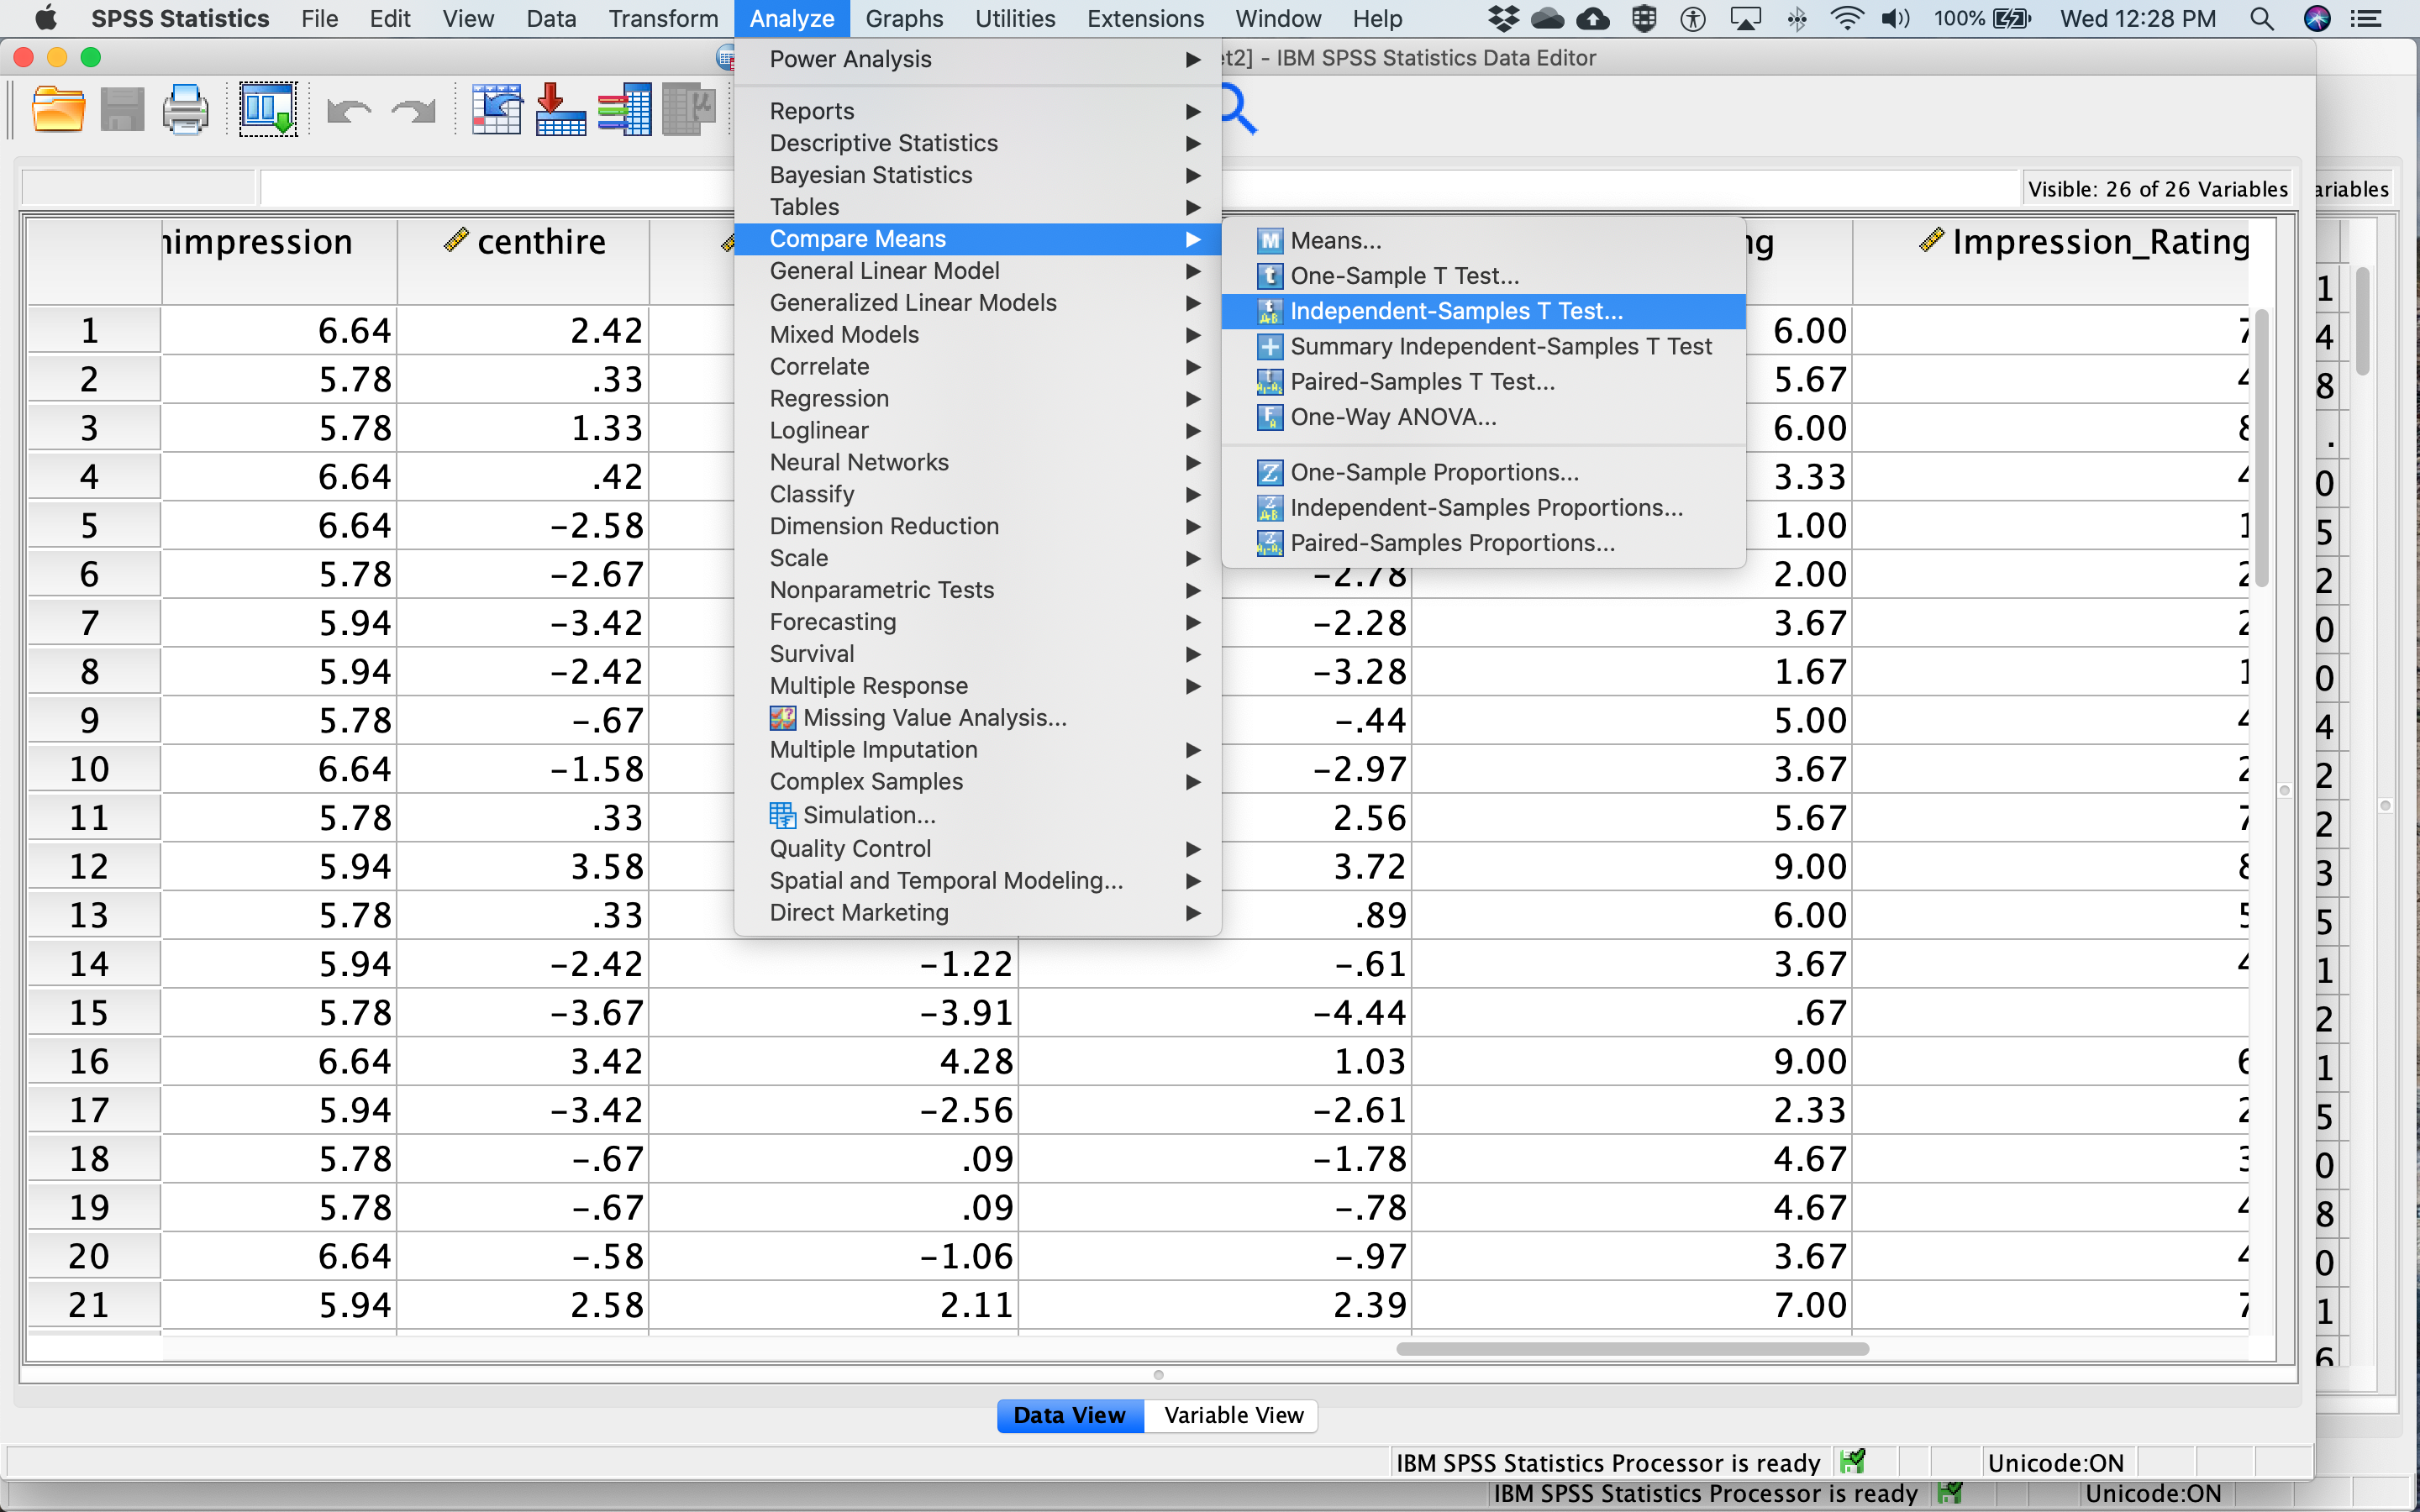The image size is (2420, 1512).
Task: Open Spotlight search in menu bar
Action: pyautogui.click(x=2262, y=19)
